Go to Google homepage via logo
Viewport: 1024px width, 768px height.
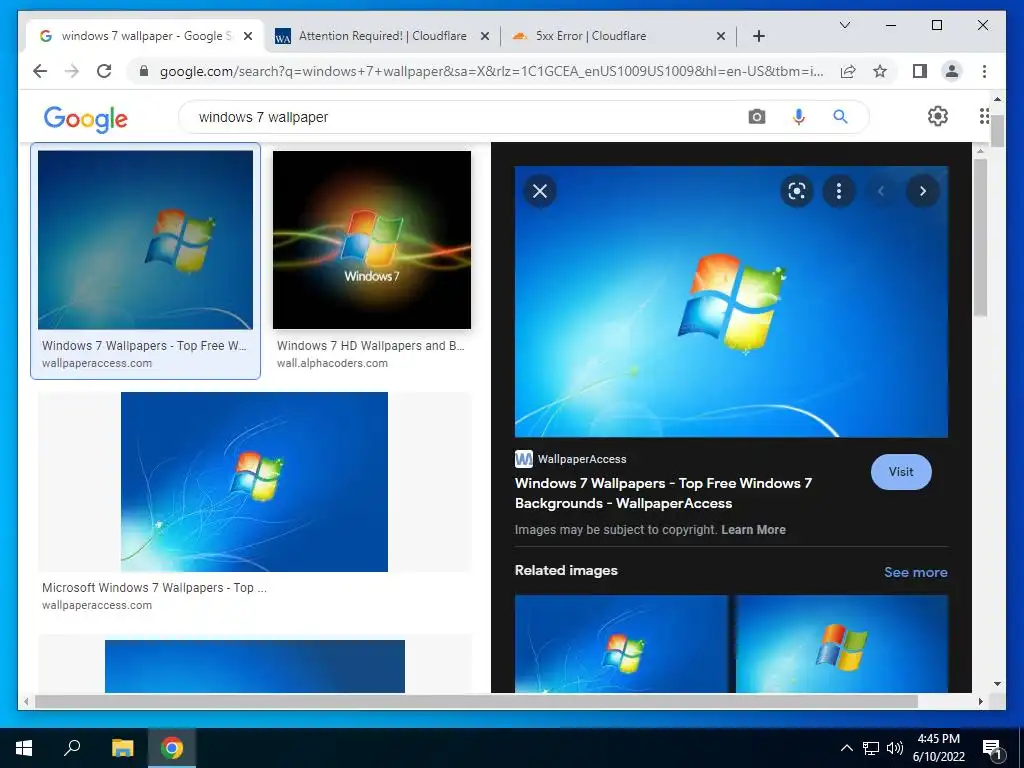pos(86,118)
